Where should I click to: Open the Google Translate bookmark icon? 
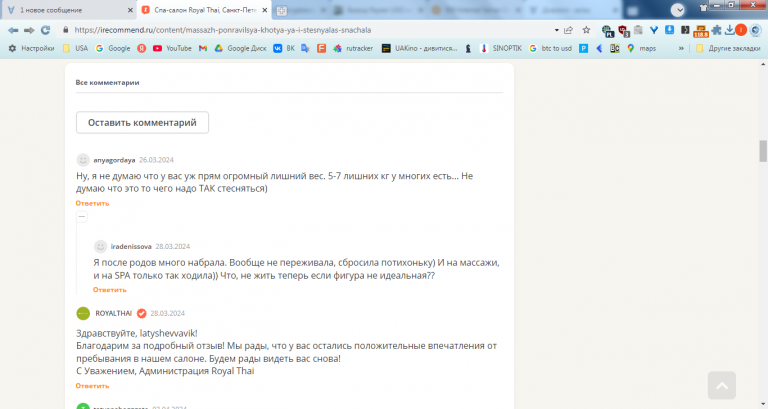coord(305,48)
